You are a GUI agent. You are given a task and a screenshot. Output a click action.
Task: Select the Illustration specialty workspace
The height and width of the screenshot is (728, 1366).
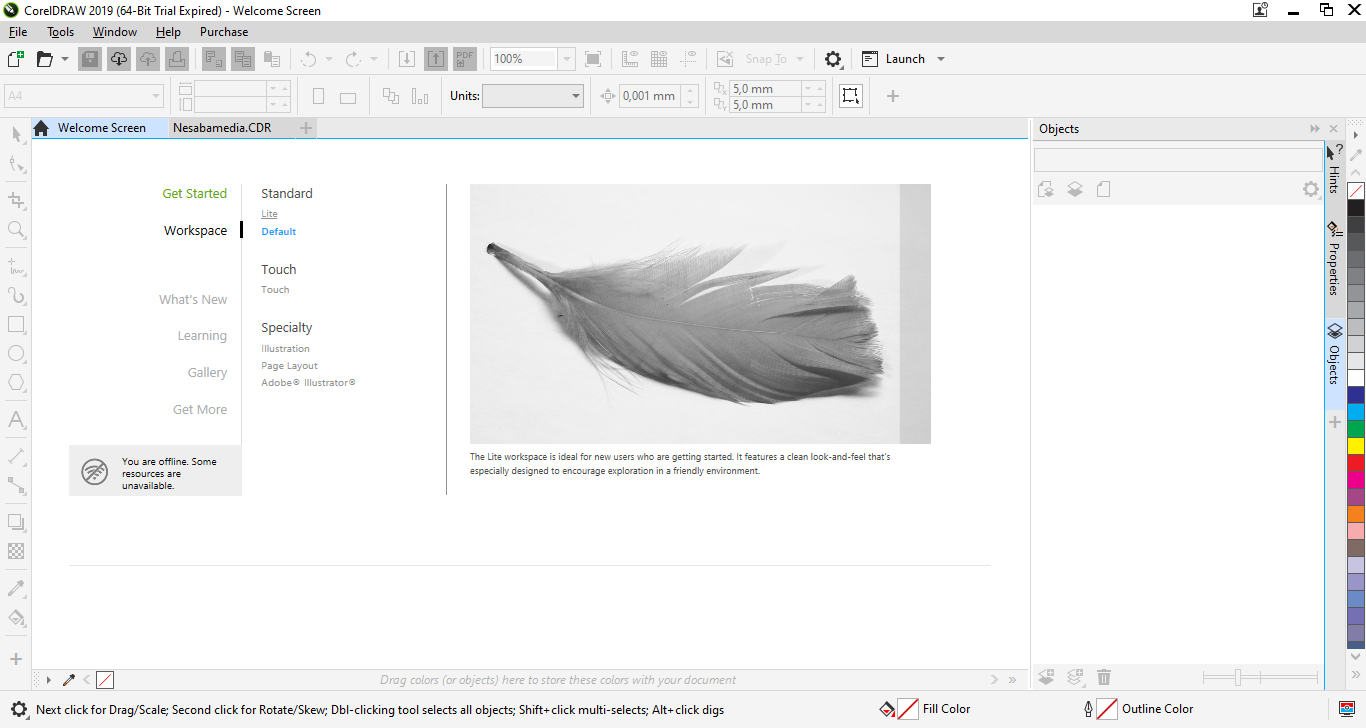coord(285,349)
